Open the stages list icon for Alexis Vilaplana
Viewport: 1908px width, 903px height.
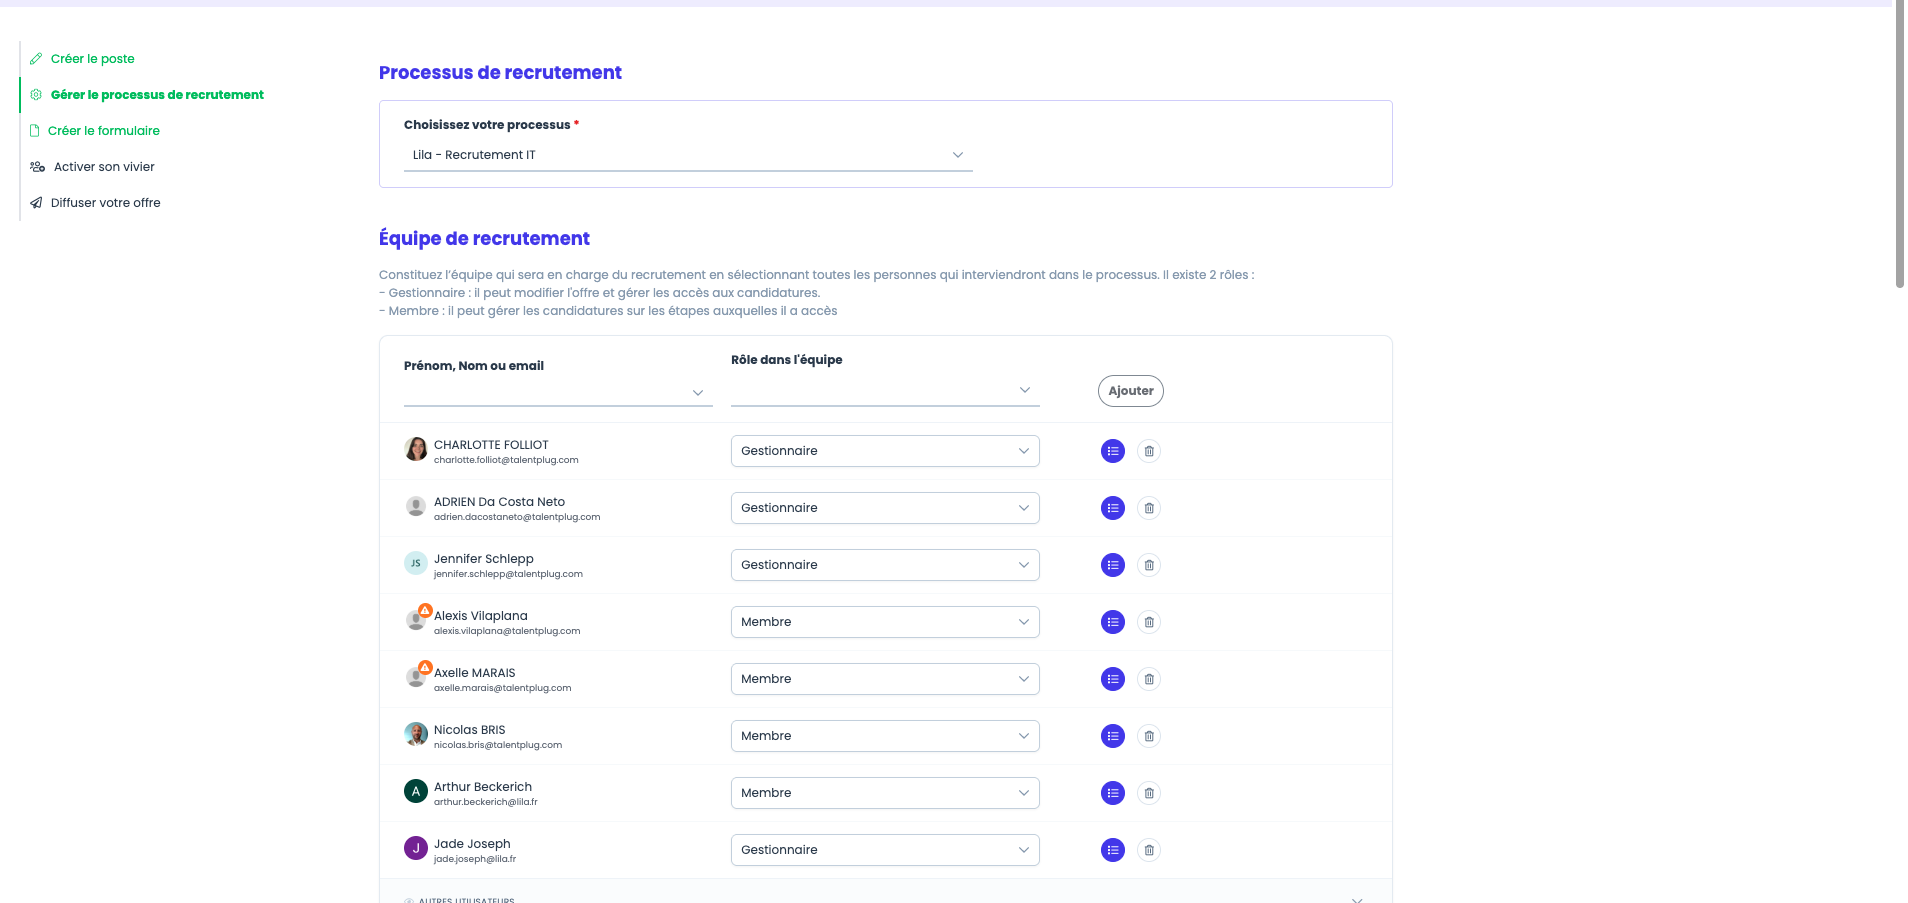(x=1112, y=622)
